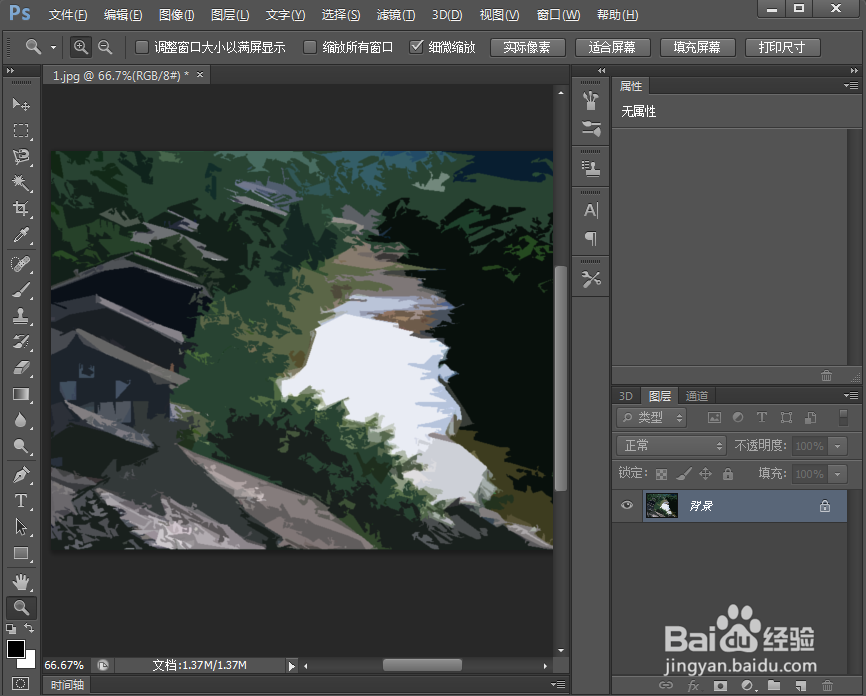
Task: Toggle lock transparent pixels
Action: click(x=661, y=474)
